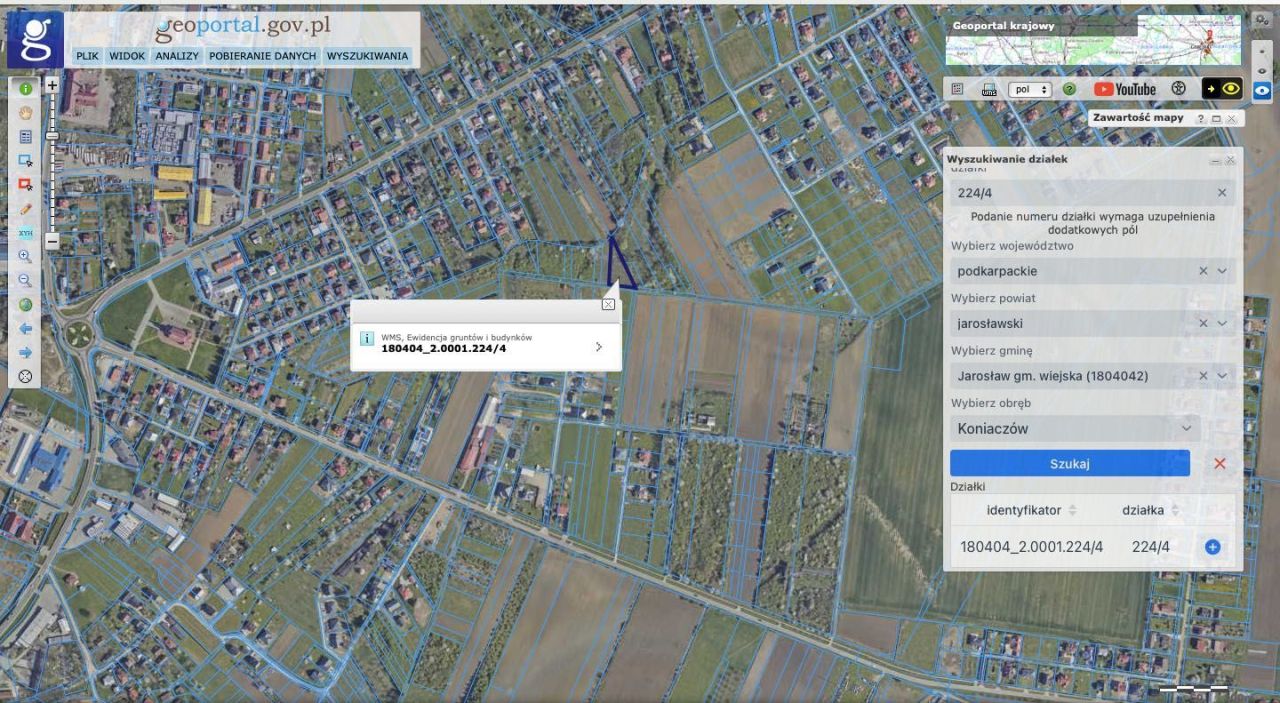Go to previous map view arrow

coord(26,329)
